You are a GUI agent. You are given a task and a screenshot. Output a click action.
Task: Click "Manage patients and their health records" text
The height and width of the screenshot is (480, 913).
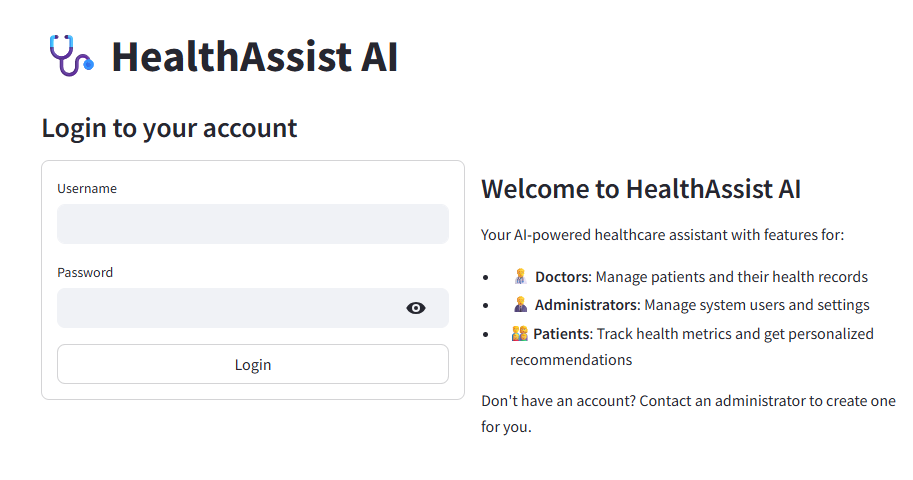(732, 277)
